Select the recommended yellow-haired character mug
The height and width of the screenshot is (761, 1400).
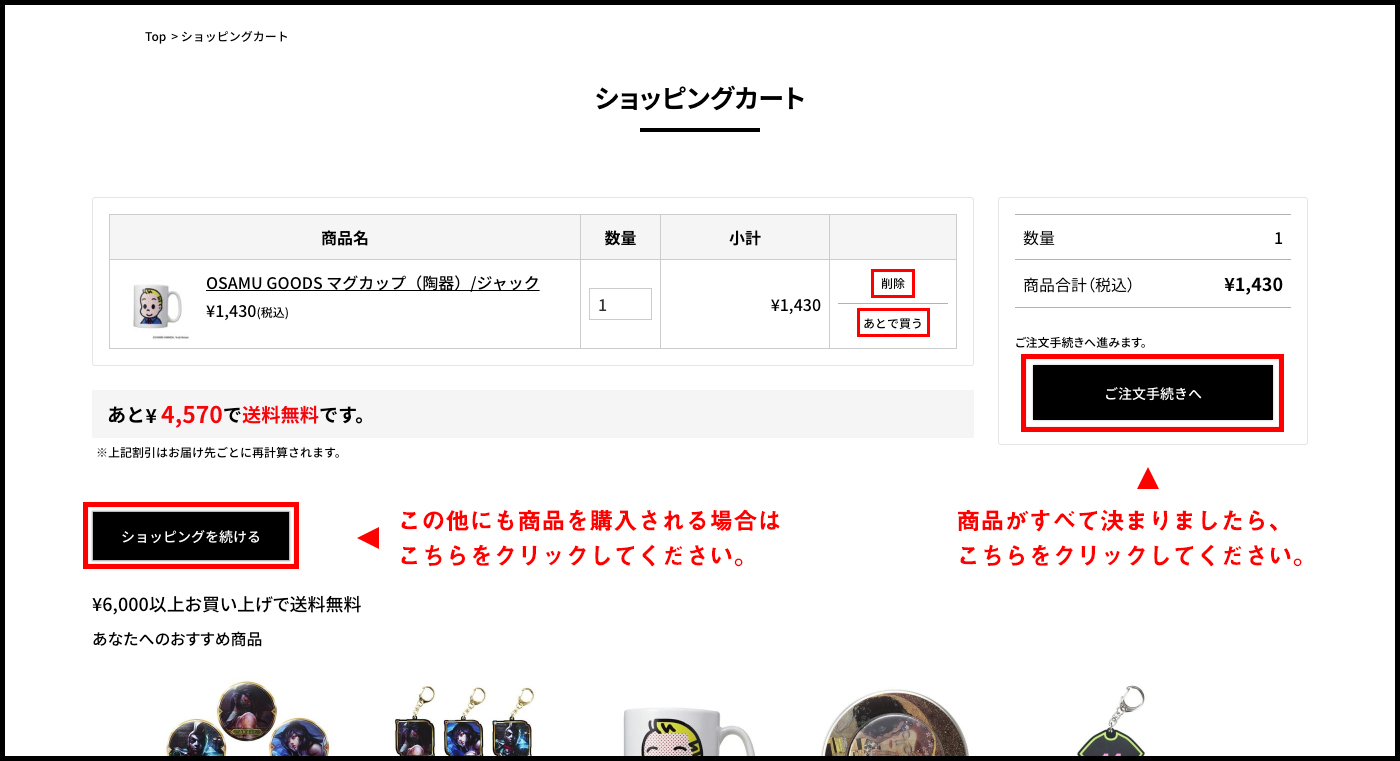pyautogui.click(x=686, y=728)
